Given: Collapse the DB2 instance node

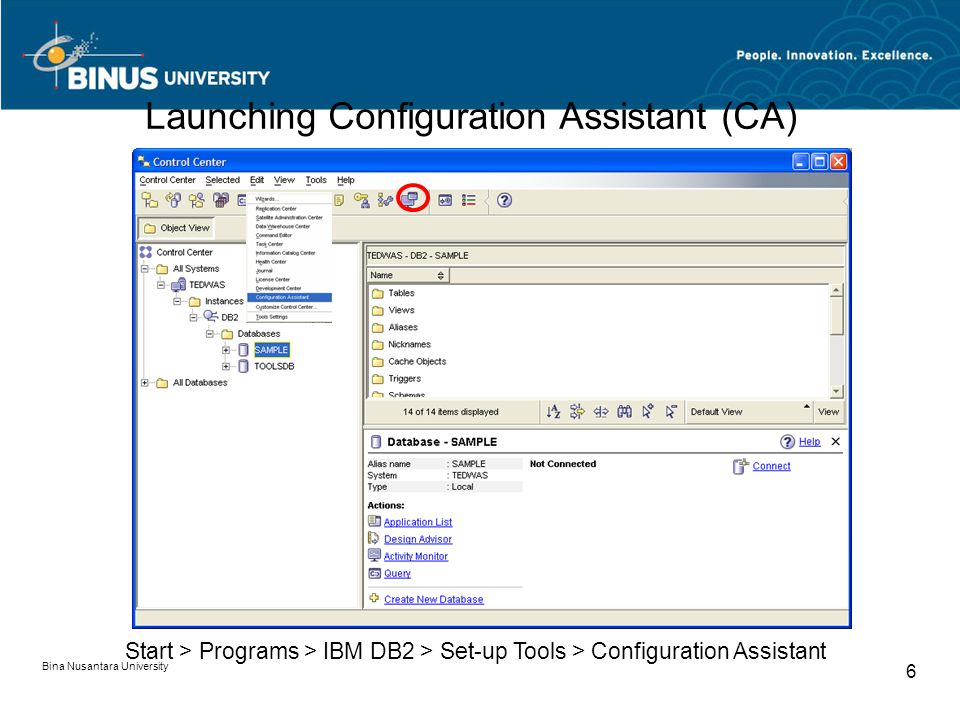Looking at the screenshot, I should (193, 317).
